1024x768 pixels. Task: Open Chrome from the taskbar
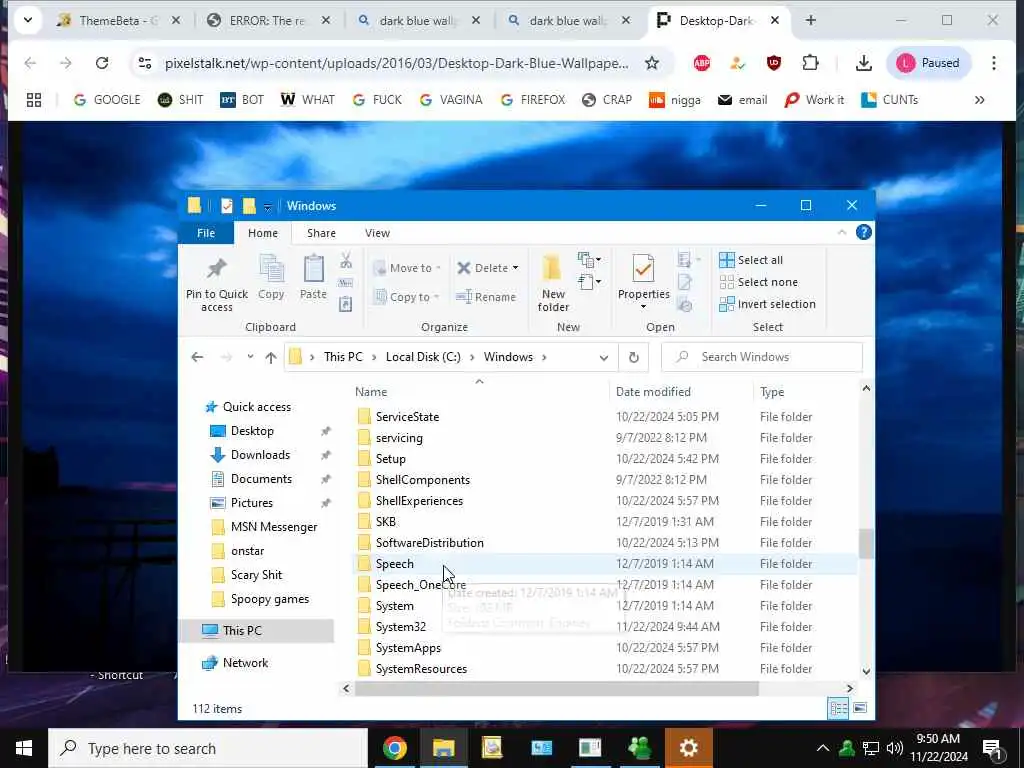click(394, 748)
